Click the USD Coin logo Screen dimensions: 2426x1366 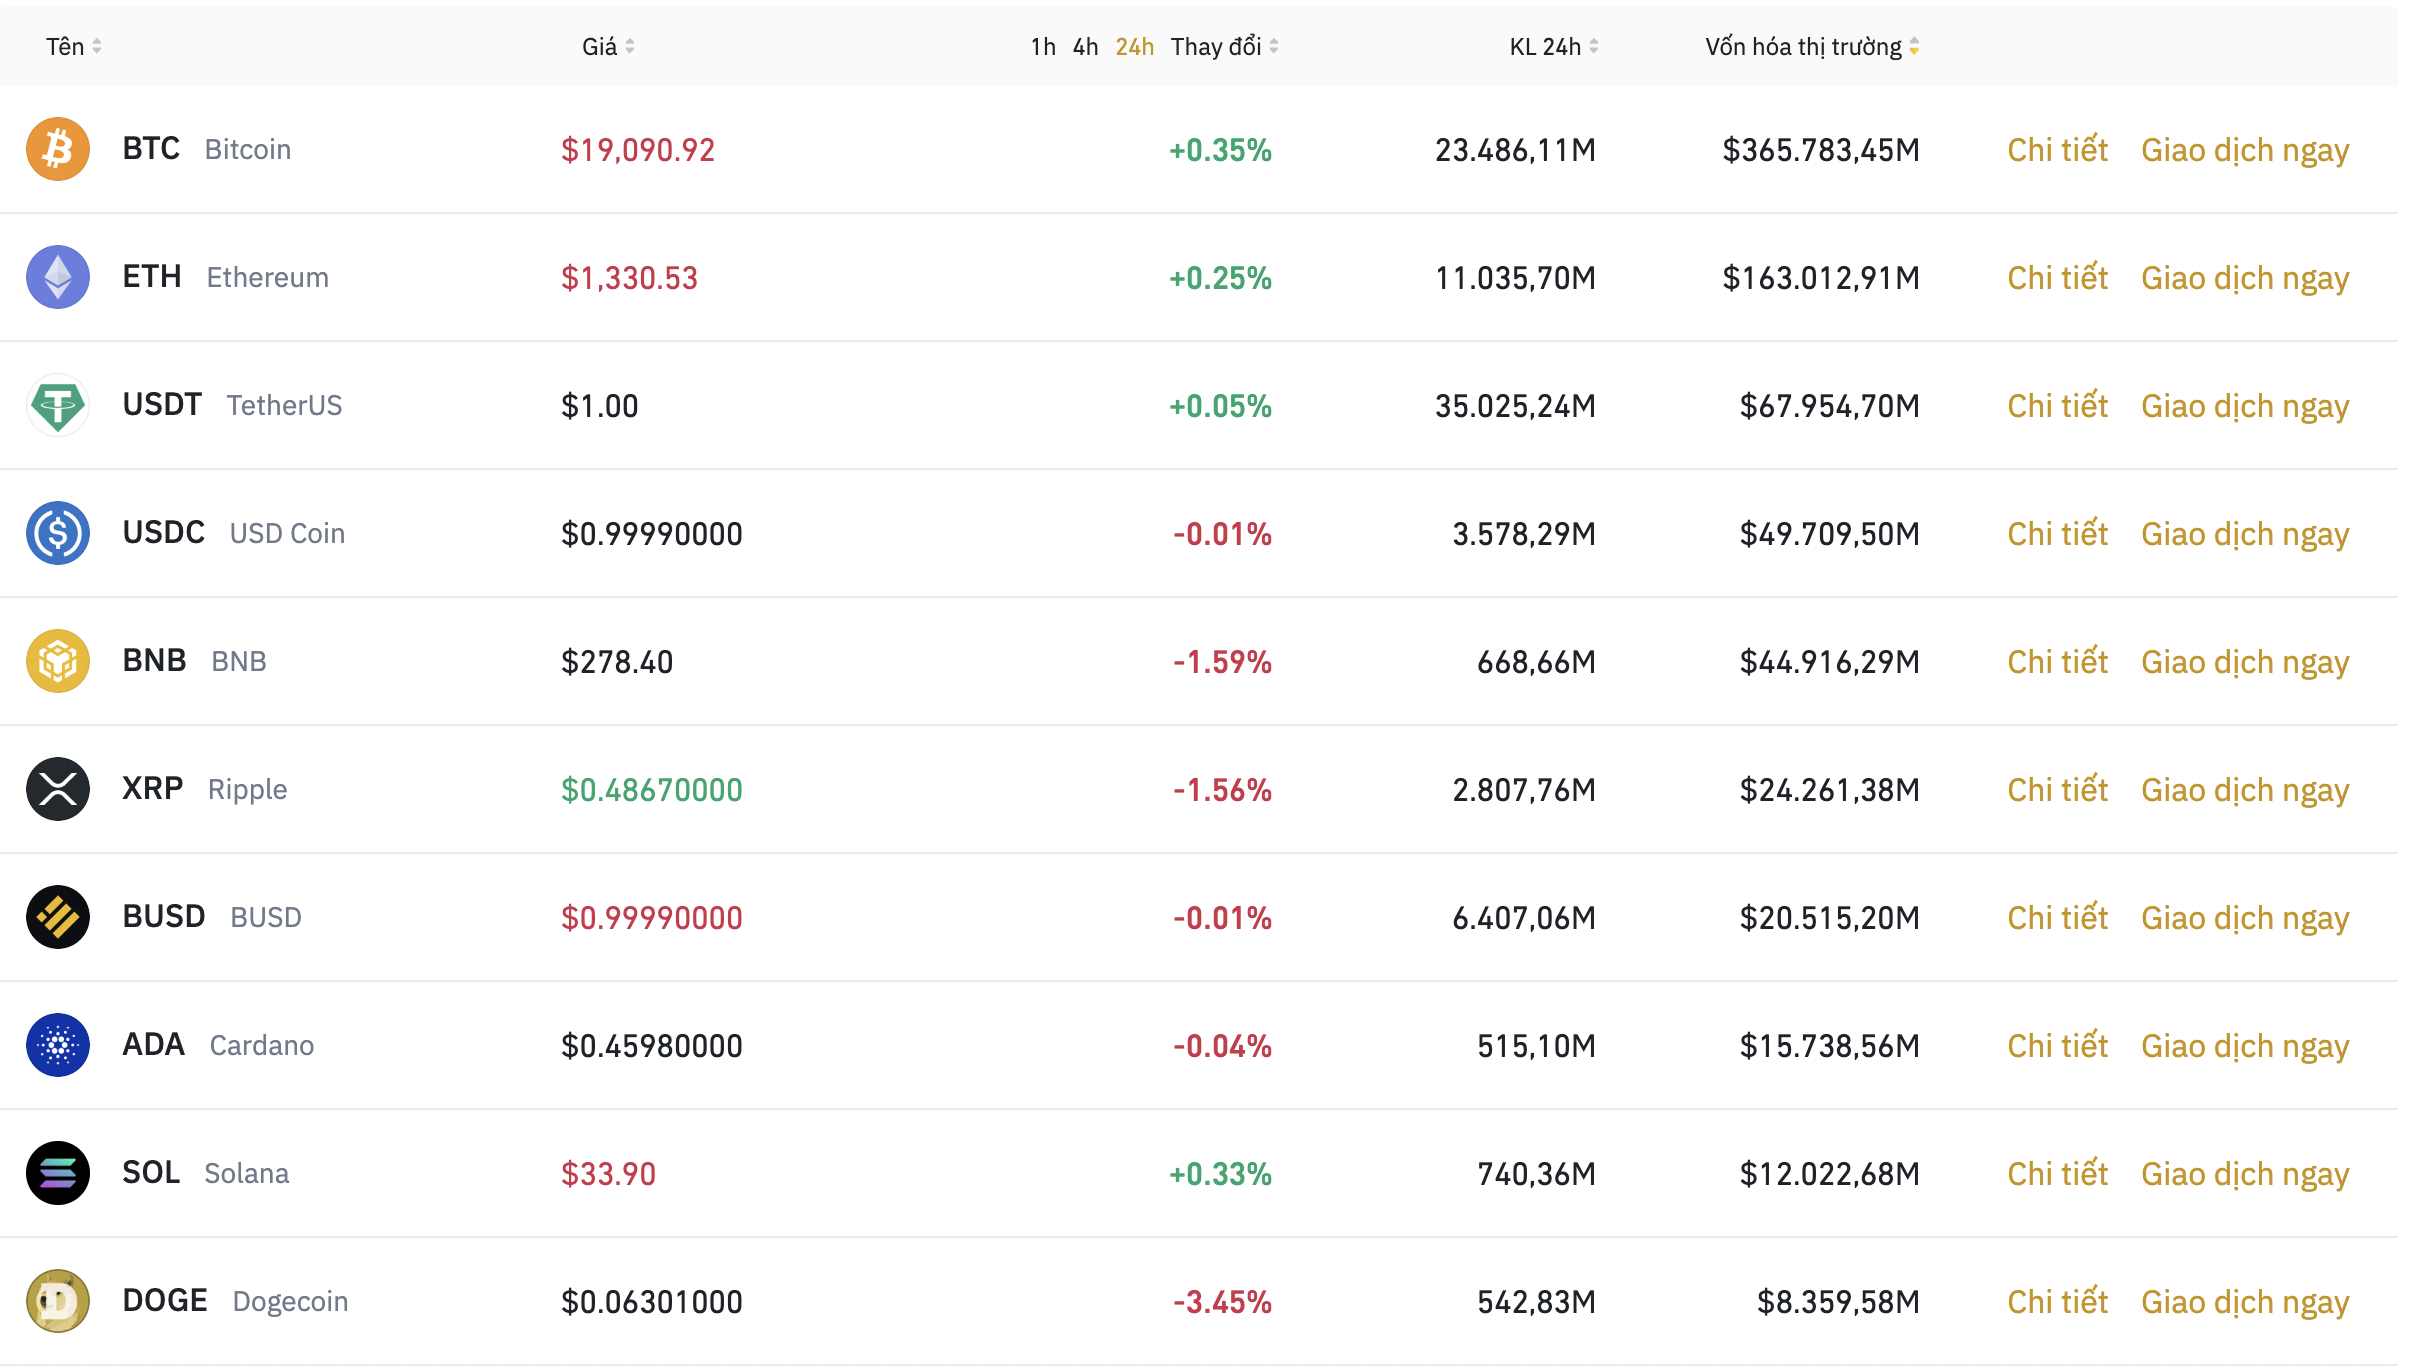(58, 533)
